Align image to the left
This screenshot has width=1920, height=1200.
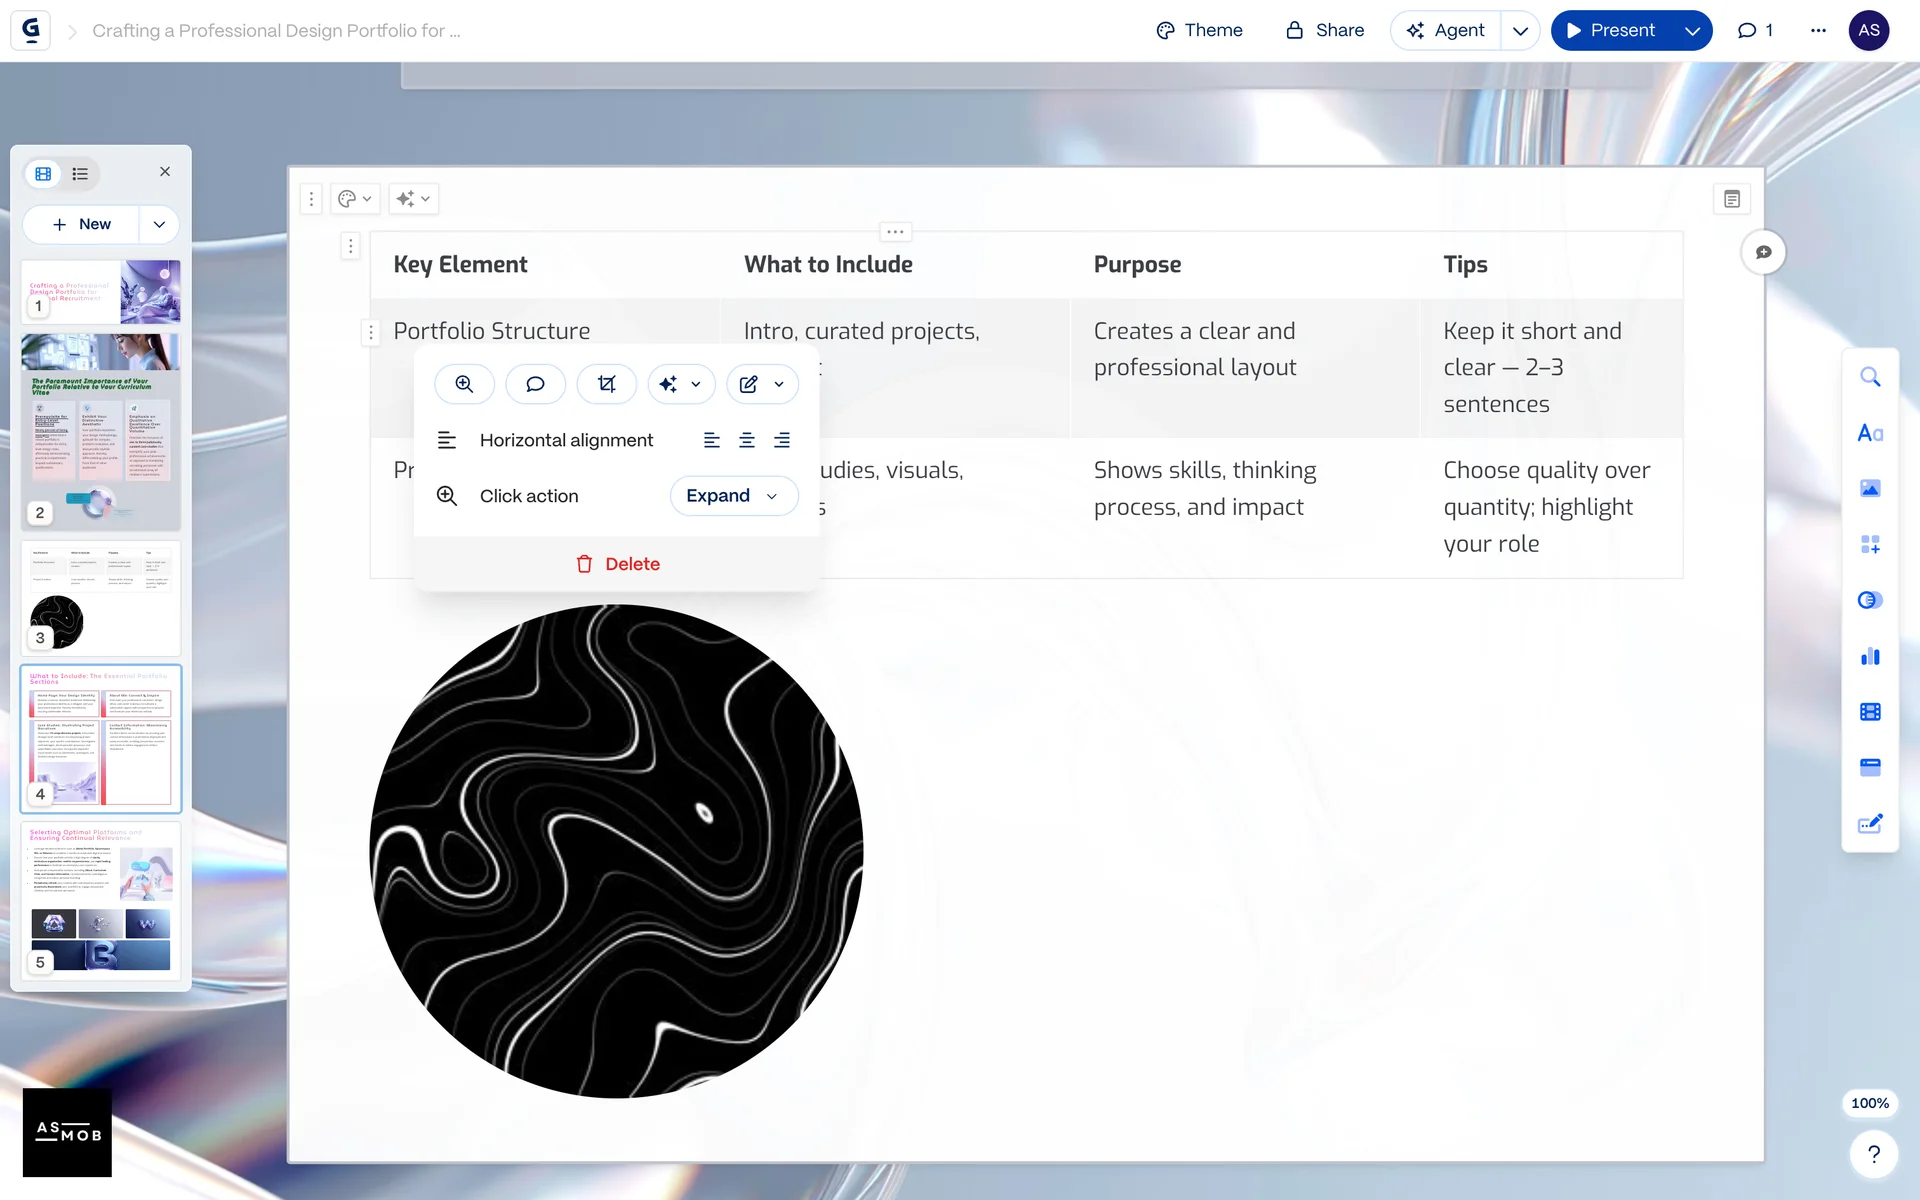tap(711, 440)
